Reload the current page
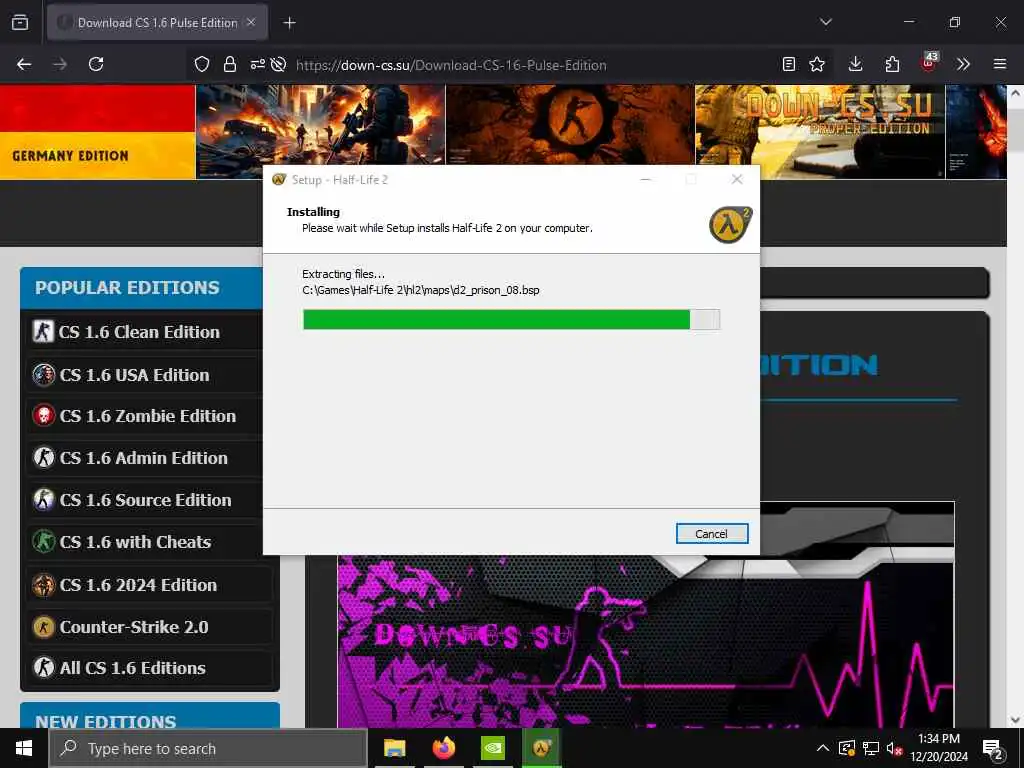The height and width of the screenshot is (768, 1024). click(96, 64)
